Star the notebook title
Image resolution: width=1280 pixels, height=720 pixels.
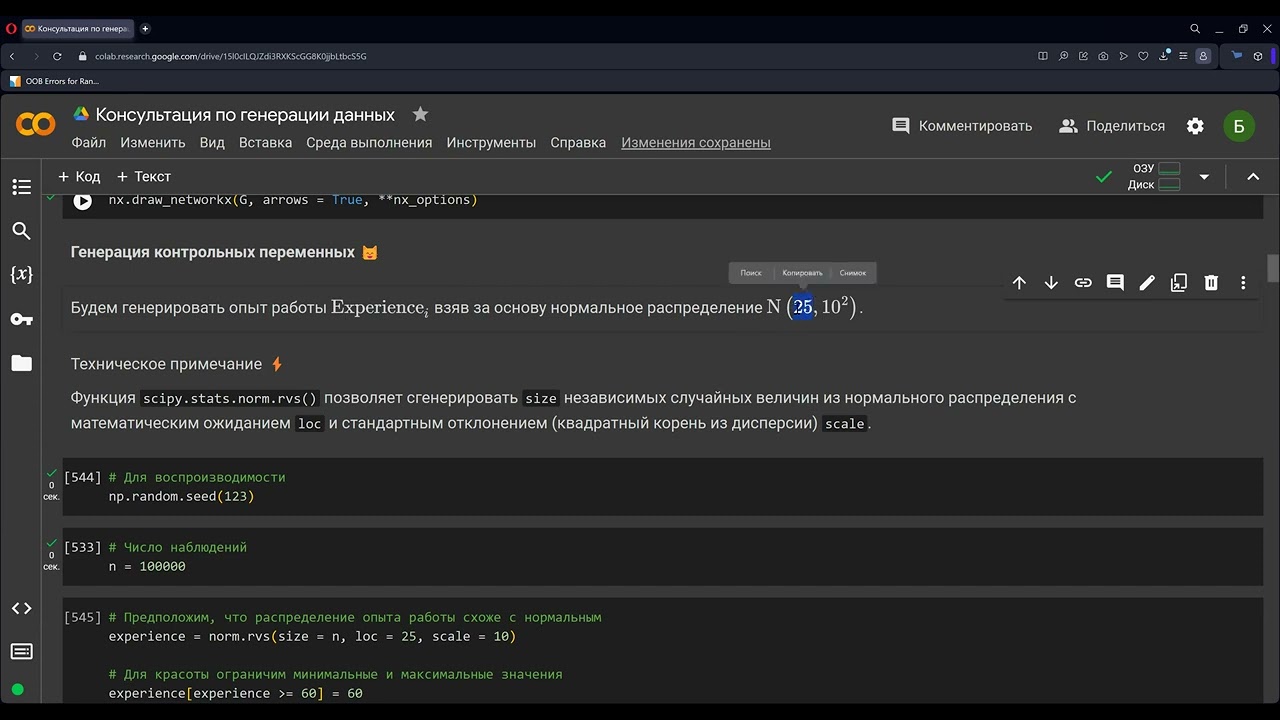tap(420, 114)
